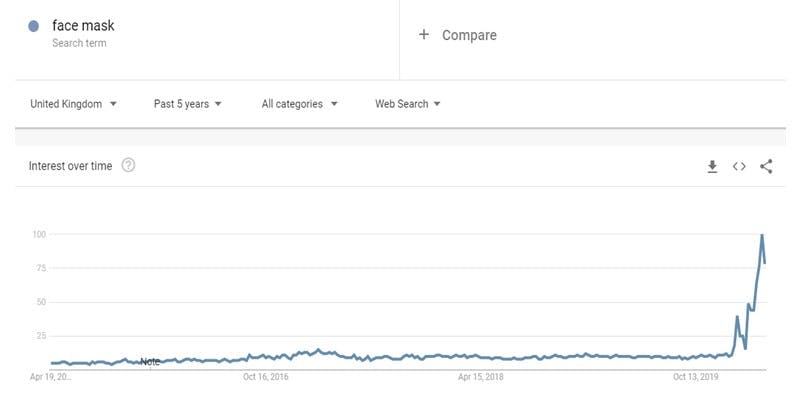Viewport: 800px width, 400px height.
Task: Open the Web Search type dropdown
Action: pos(408,104)
